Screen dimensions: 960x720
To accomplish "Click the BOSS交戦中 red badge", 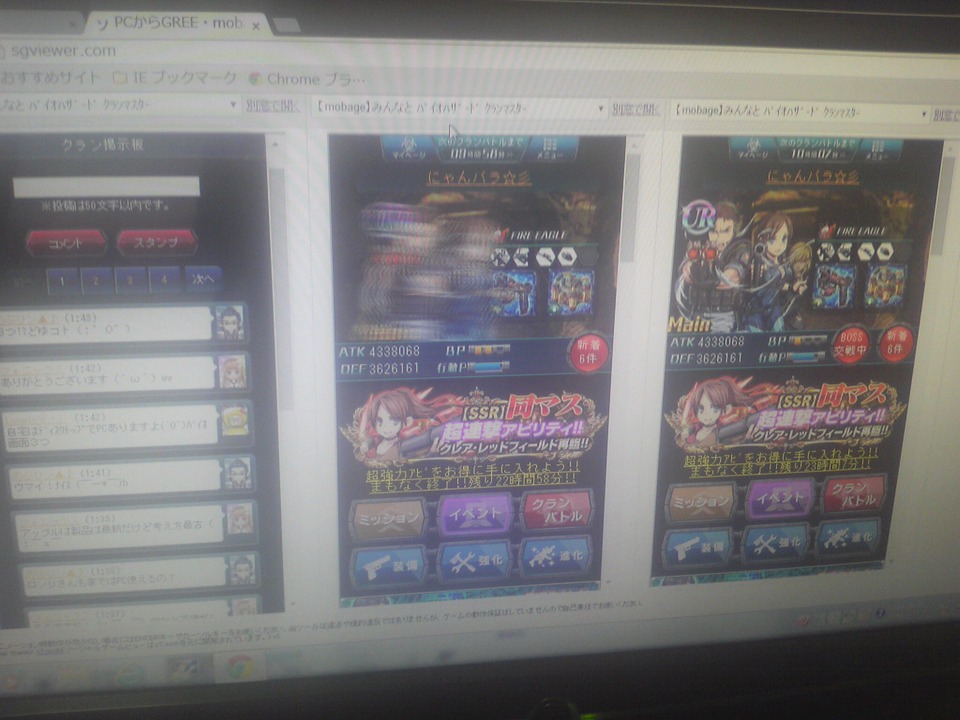I will point(850,343).
